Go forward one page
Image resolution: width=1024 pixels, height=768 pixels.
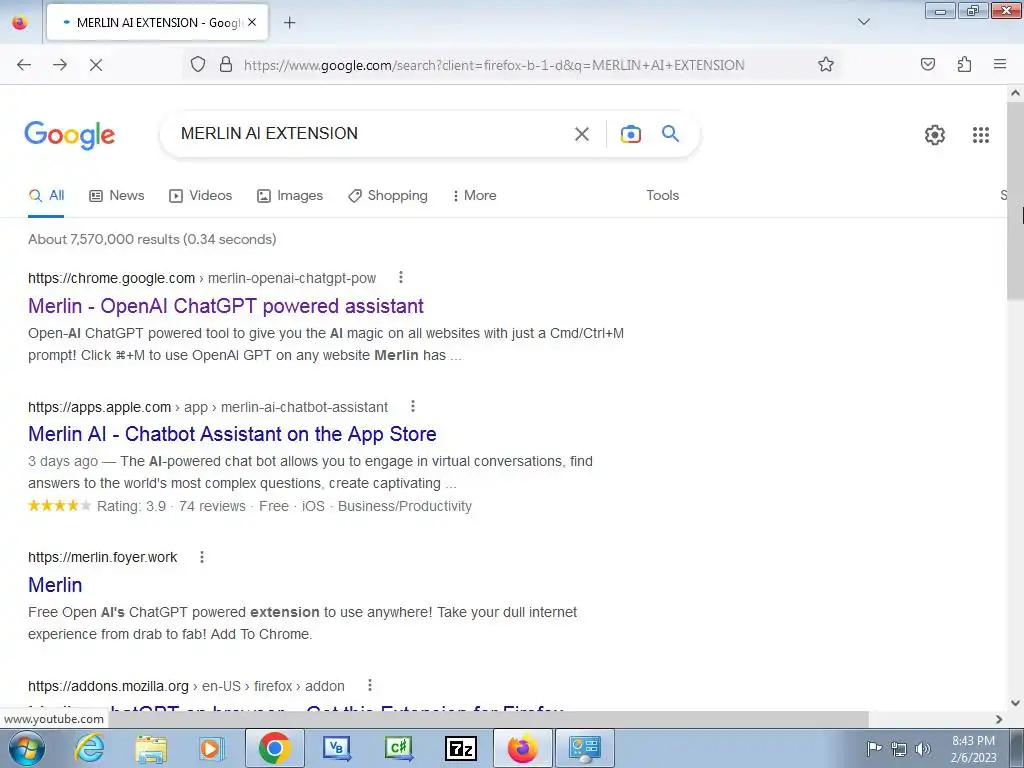click(60, 65)
